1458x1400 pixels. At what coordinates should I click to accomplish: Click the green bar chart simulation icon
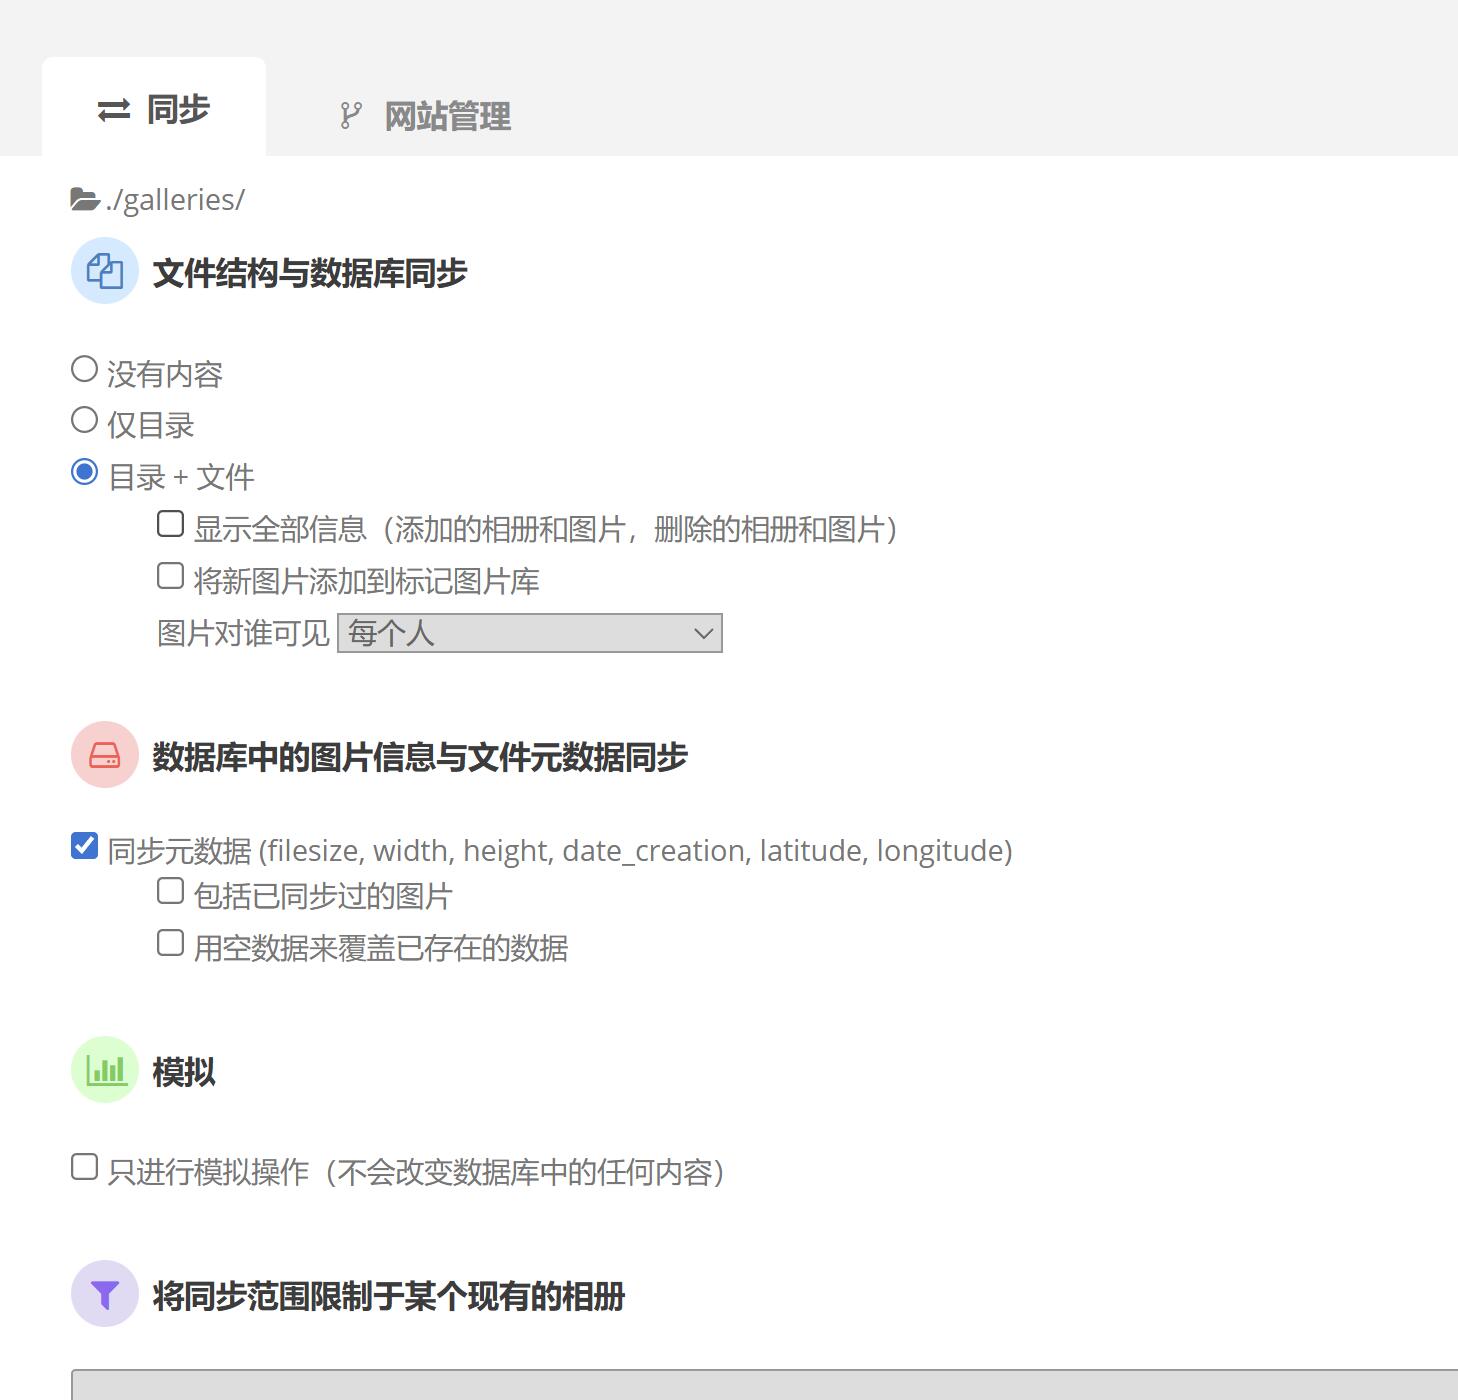coord(105,1070)
